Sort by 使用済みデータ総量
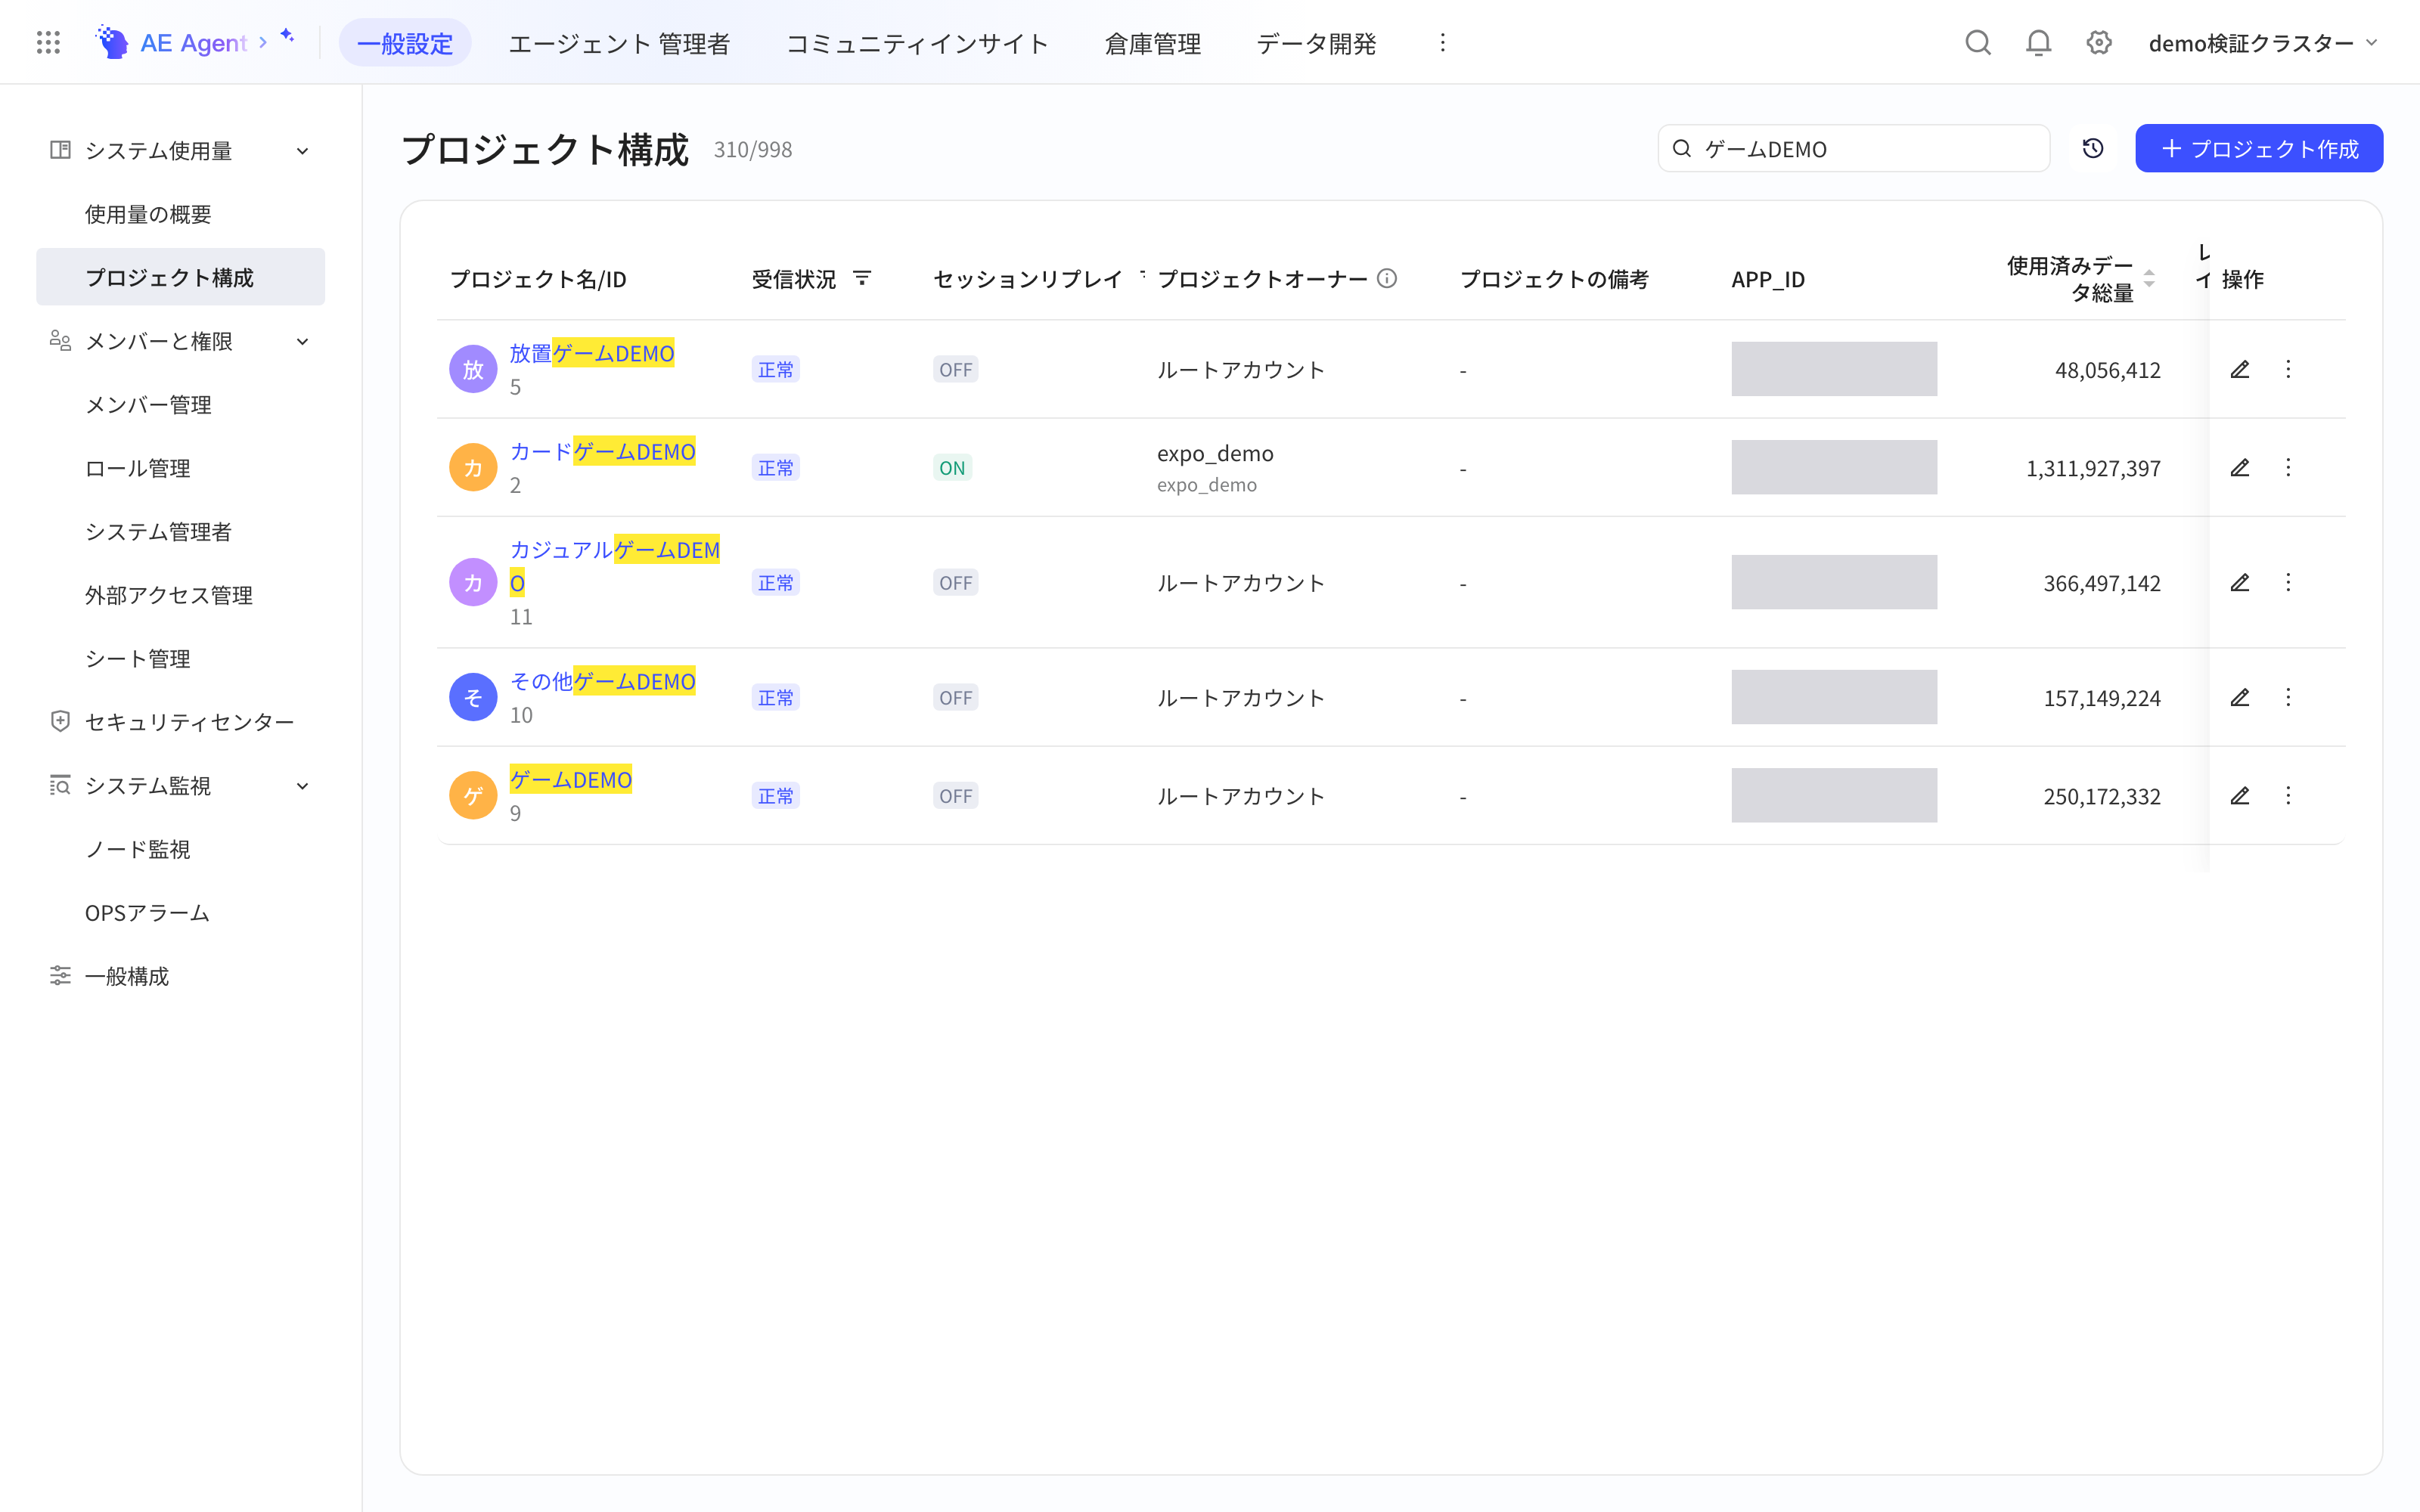This screenshot has height=1512, width=2420. coord(2149,278)
